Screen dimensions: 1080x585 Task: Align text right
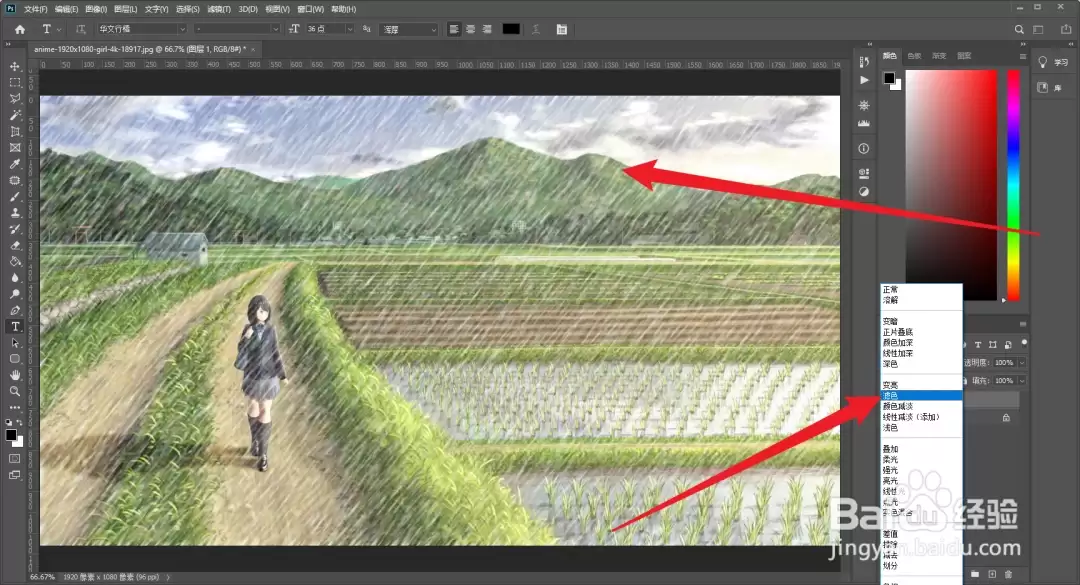487,29
